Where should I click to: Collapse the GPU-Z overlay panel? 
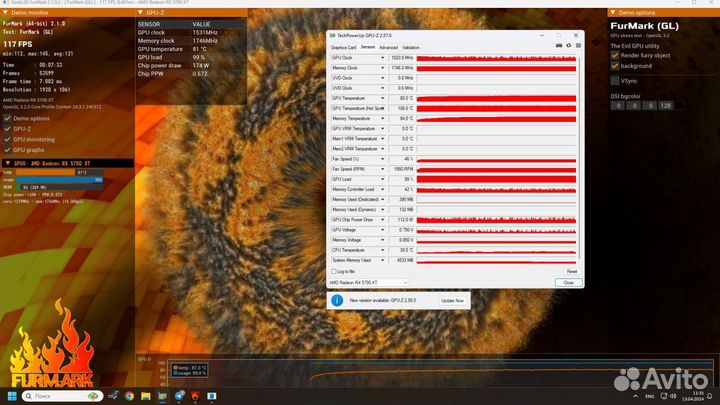pyautogui.click(x=141, y=12)
